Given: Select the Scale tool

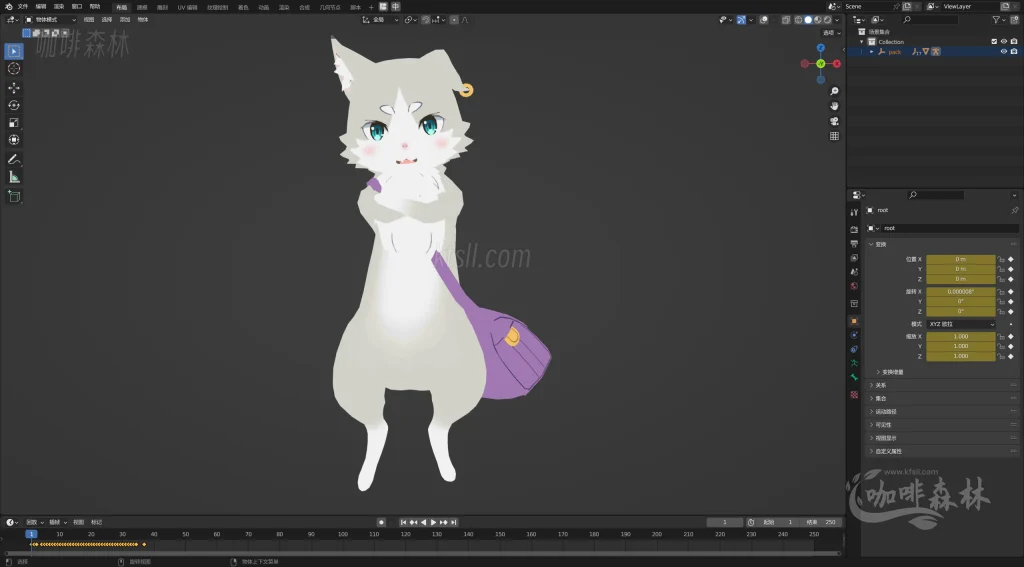Looking at the screenshot, I should click(14, 122).
